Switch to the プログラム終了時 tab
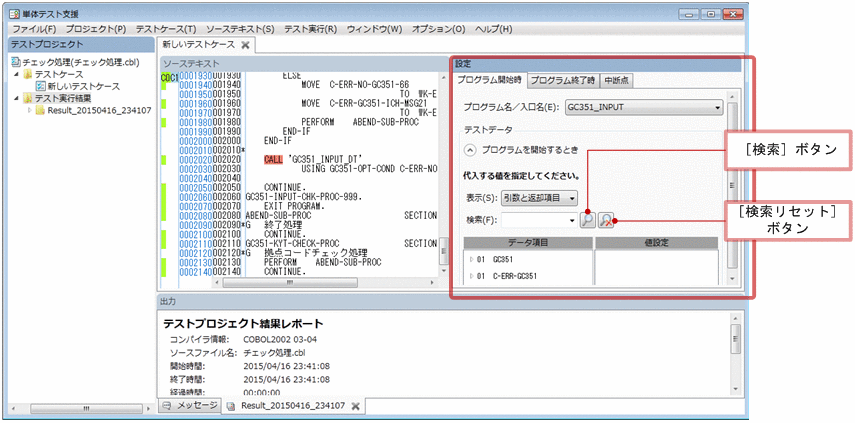This screenshot has height=423, width=855. 563,80
